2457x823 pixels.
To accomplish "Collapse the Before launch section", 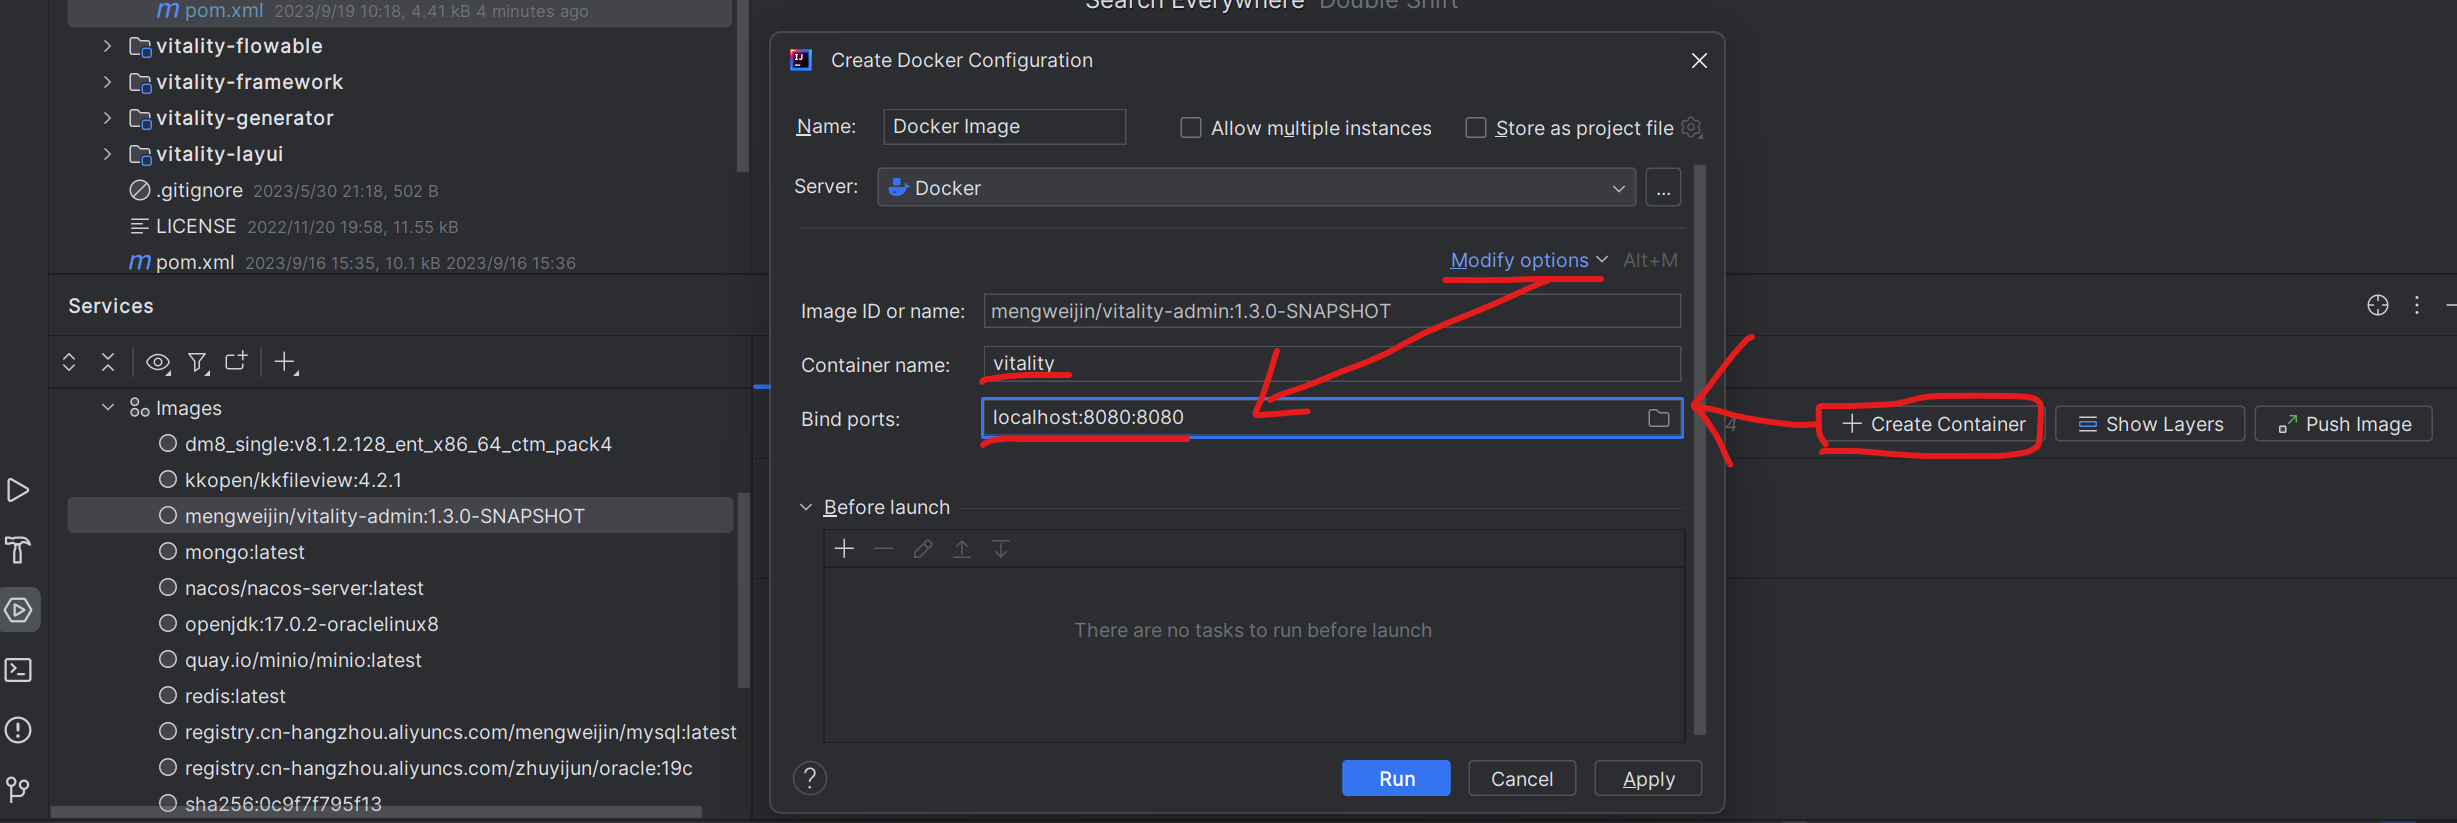I will tap(806, 507).
